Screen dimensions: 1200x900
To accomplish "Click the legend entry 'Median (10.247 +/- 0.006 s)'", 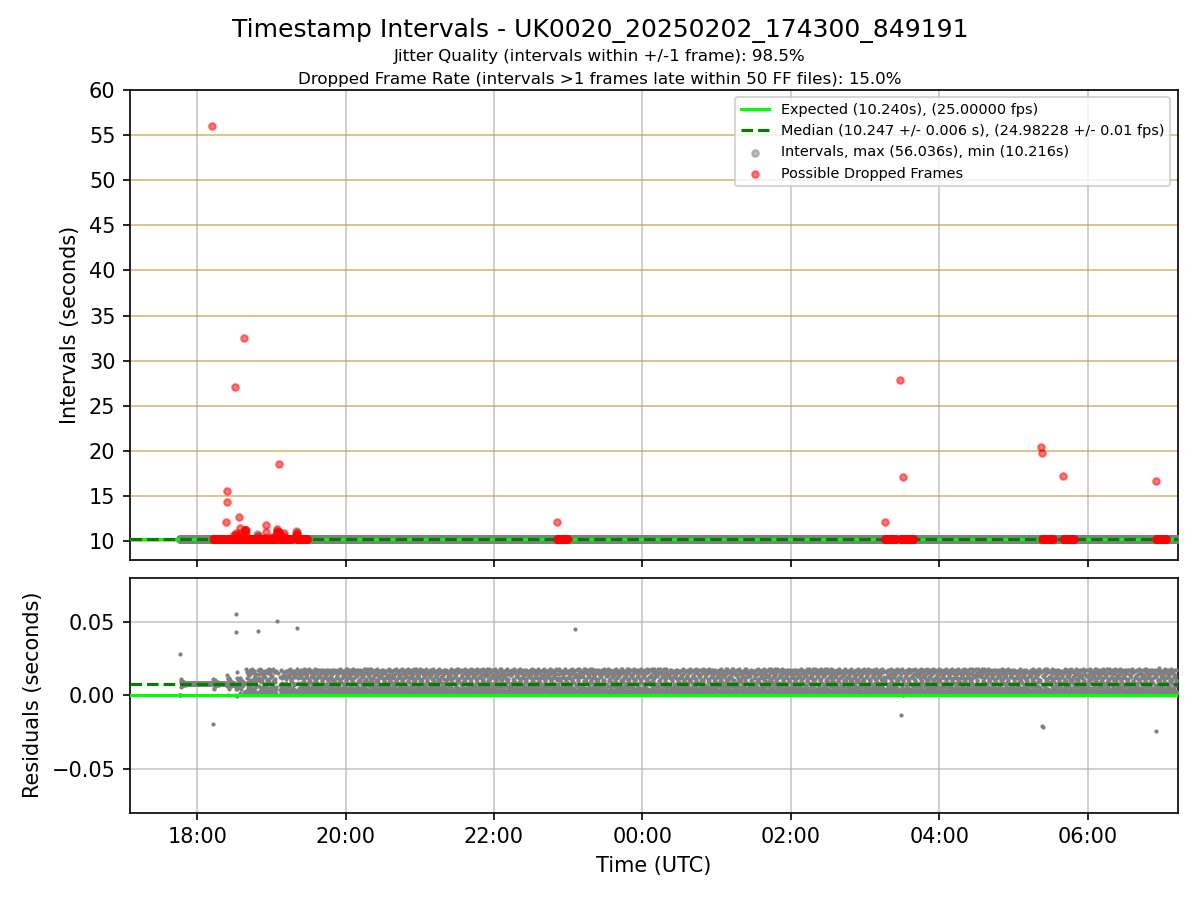I will coord(972,130).
